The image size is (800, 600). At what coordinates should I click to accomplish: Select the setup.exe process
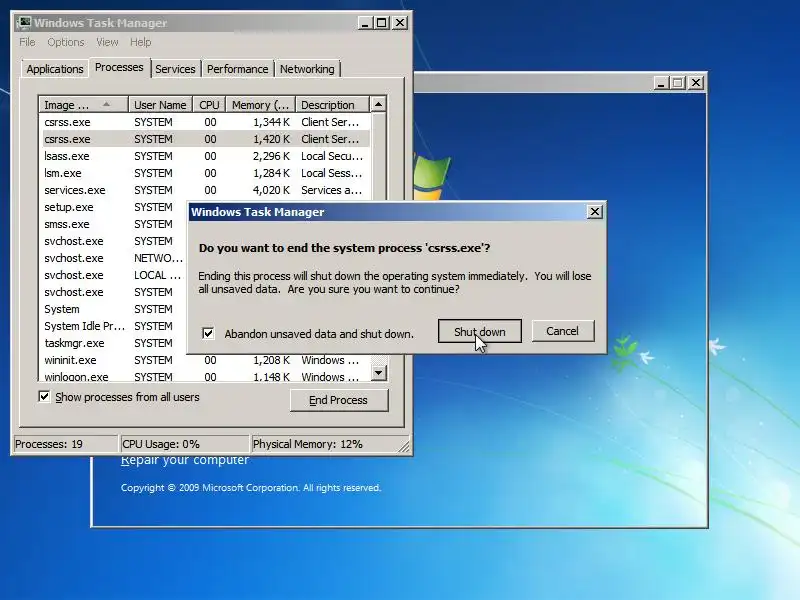click(x=114, y=207)
